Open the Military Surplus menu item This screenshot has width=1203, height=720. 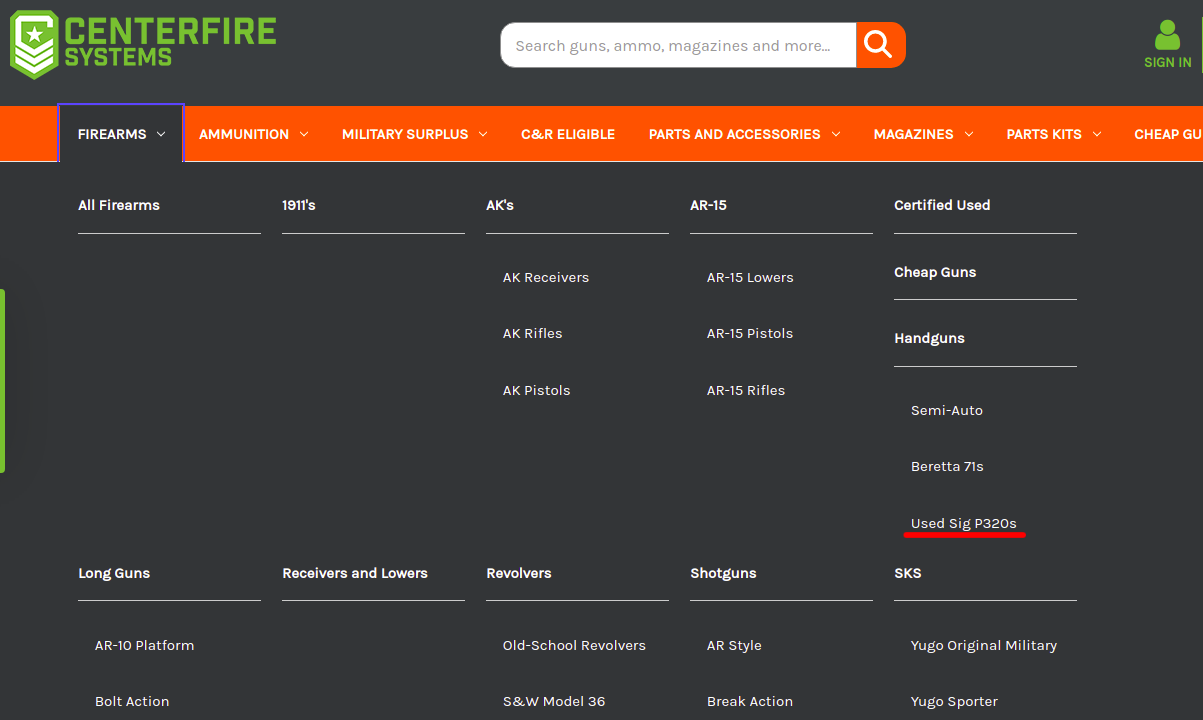[x=405, y=134]
